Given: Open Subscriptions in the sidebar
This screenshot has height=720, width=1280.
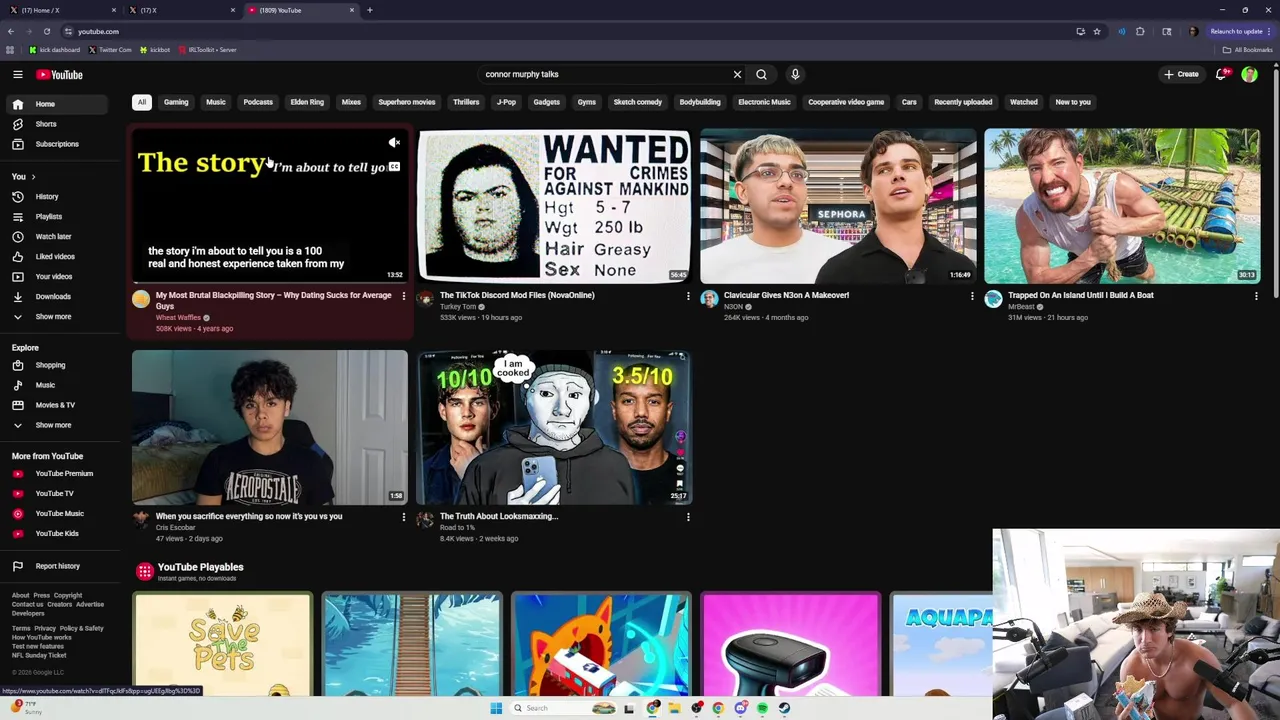Looking at the screenshot, I should (x=57, y=144).
